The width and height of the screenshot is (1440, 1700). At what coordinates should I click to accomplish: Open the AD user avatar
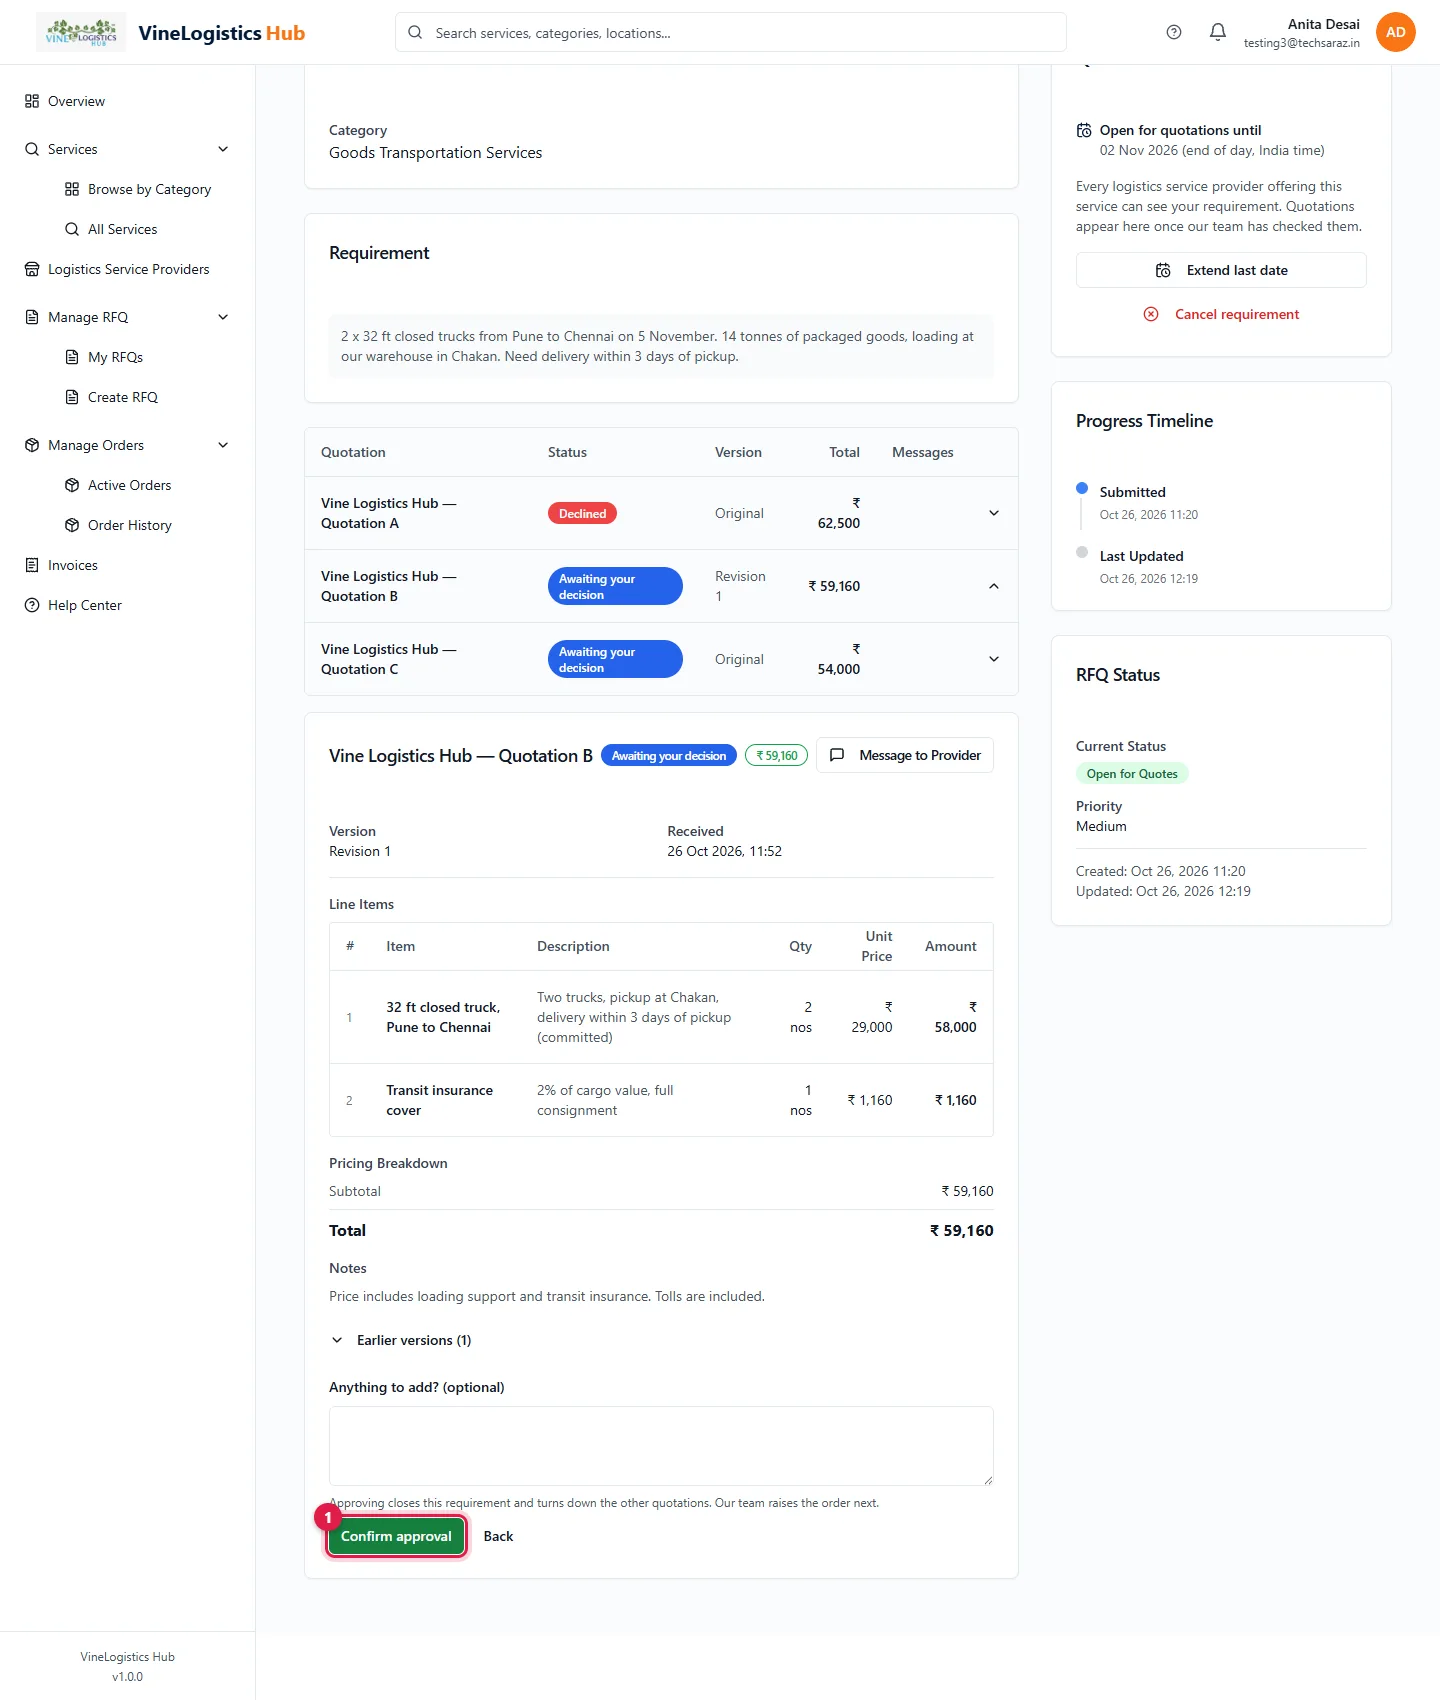point(1395,32)
